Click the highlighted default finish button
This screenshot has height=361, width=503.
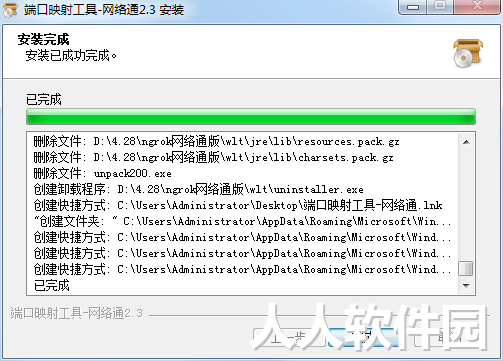(x=365, y=337)
